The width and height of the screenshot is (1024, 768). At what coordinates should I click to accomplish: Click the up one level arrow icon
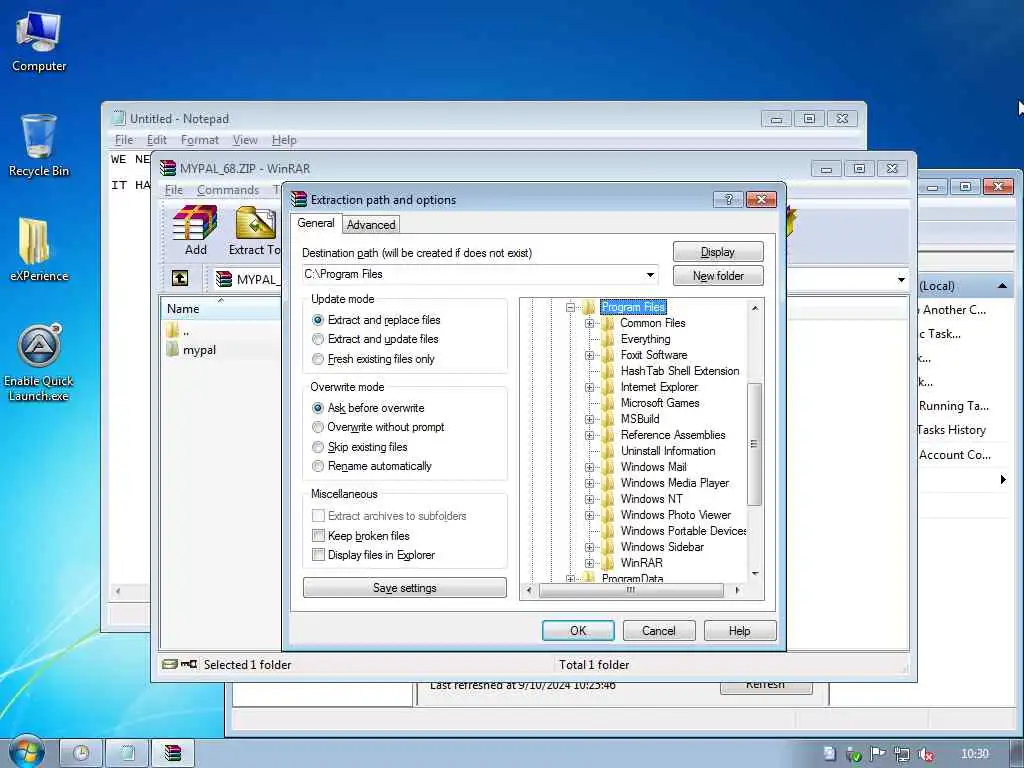(x=180, y=278)
